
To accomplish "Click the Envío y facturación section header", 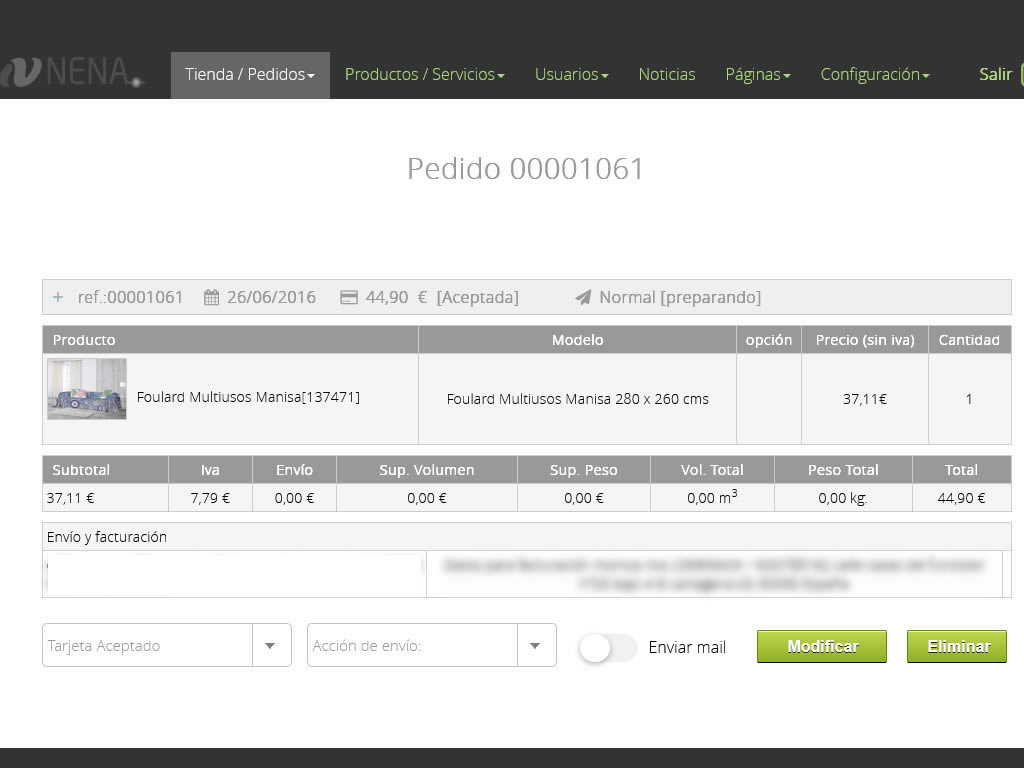I will point(107,537).
